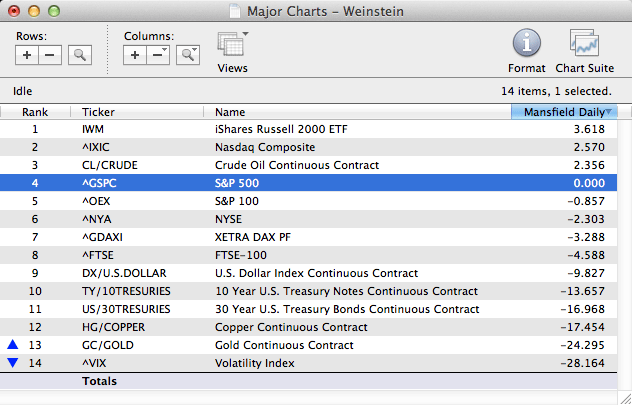Remove a row with the minus button
The height and width of the screenshot is (405, 632).
coord(50,55)
